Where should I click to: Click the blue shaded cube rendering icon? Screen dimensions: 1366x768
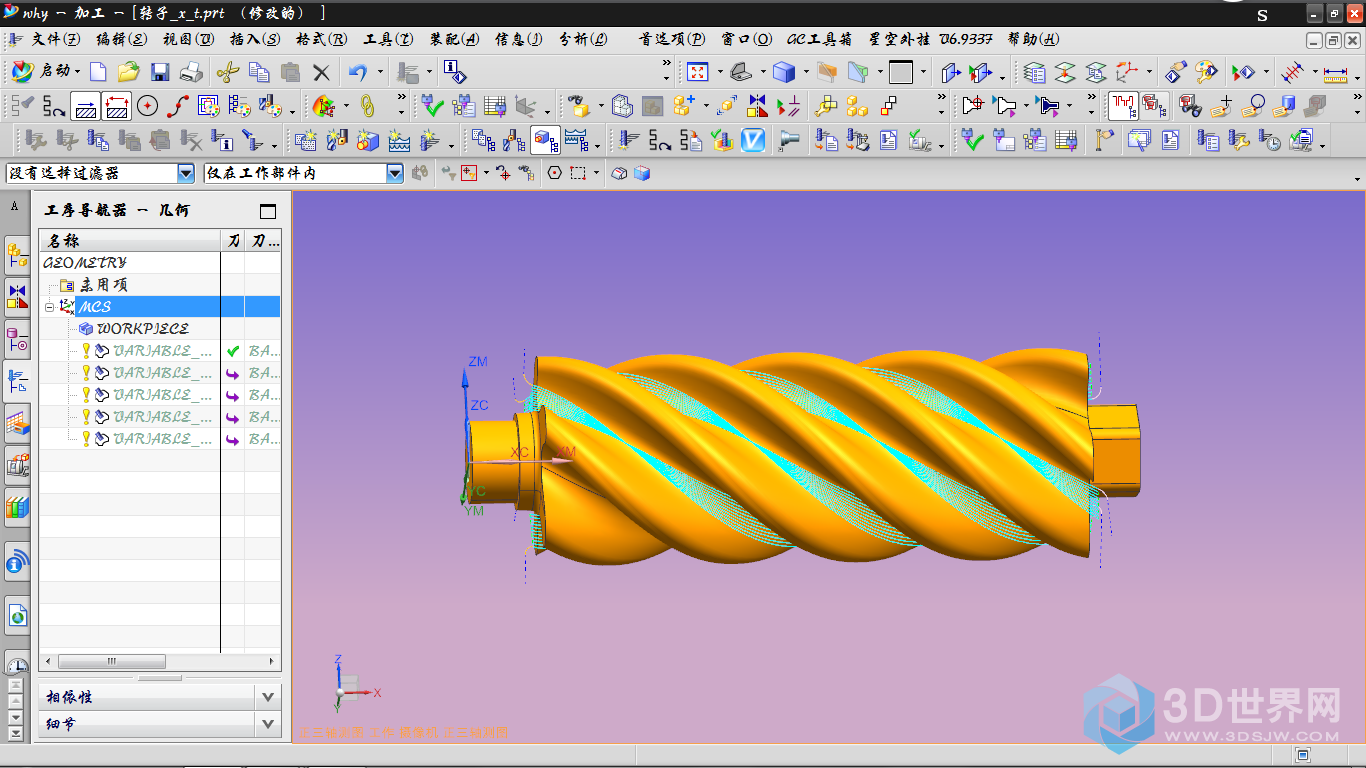point(784,72)
